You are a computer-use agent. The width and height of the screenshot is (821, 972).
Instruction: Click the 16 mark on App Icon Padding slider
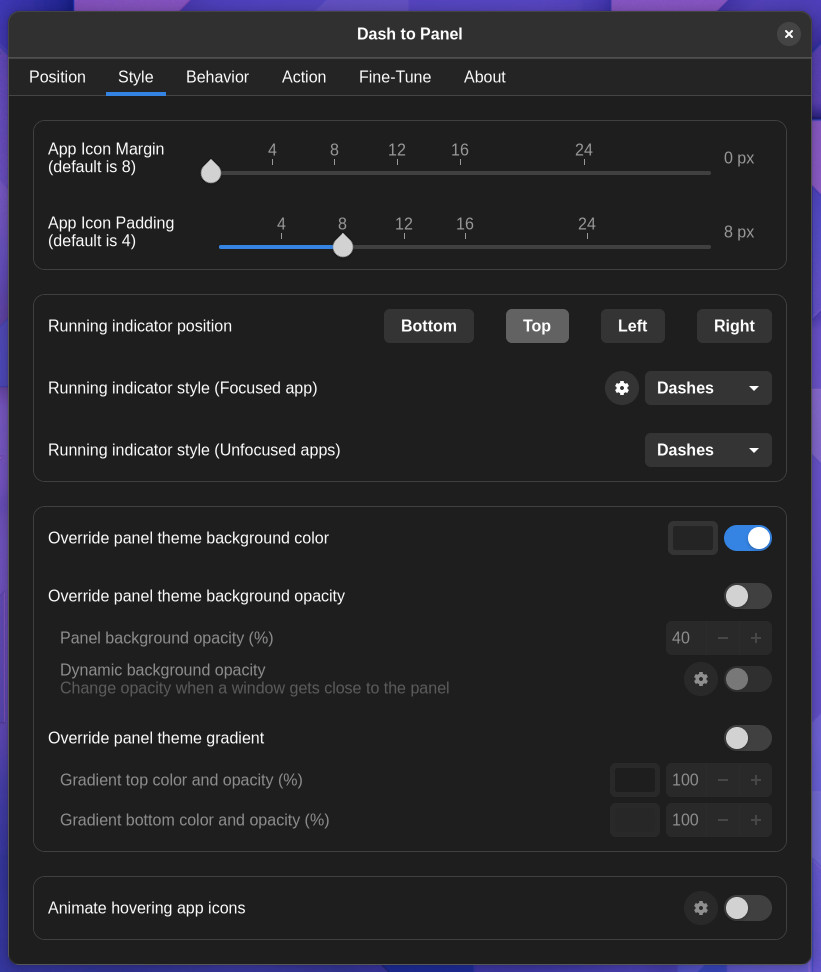tap(465, 224)
